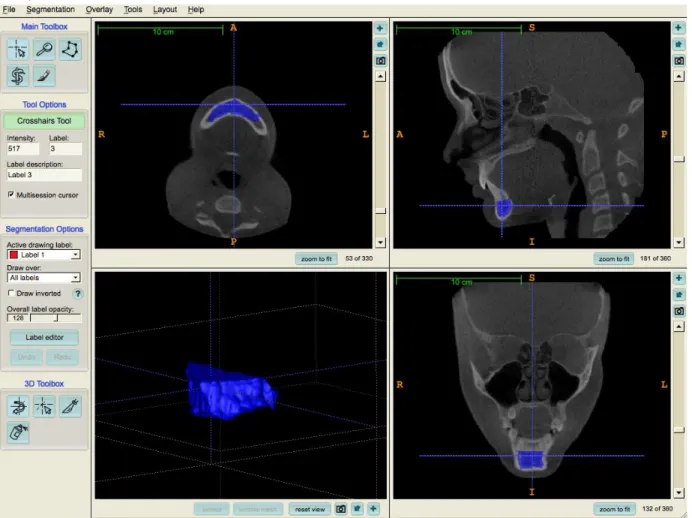Click the pin icon in sagittal view
The image size is (692, 518).
pyautogui.click(x=679, y=44)
